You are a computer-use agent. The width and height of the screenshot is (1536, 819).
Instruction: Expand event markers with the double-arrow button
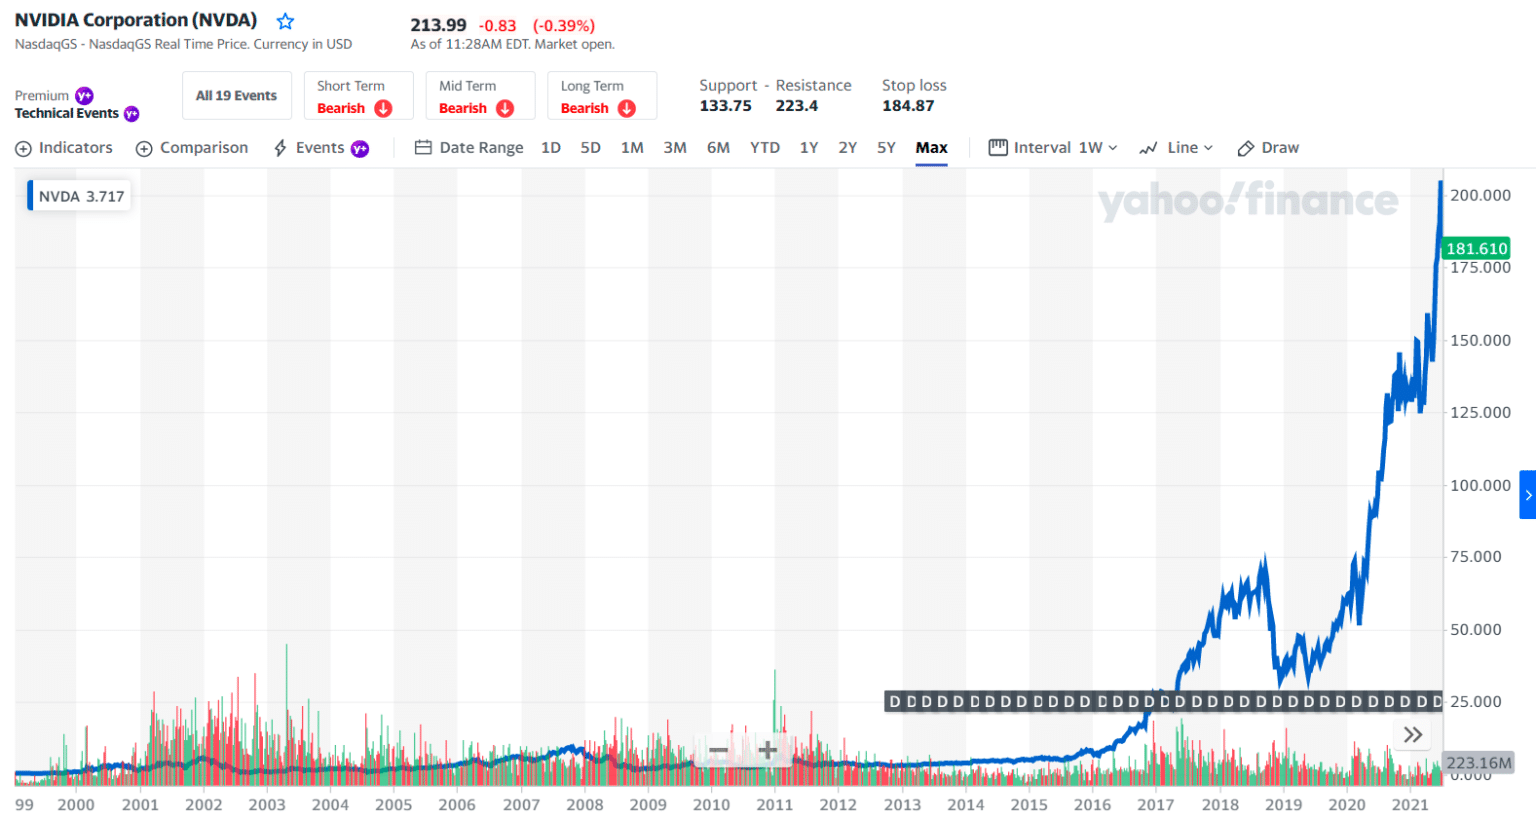click(x=1412, y=734)
